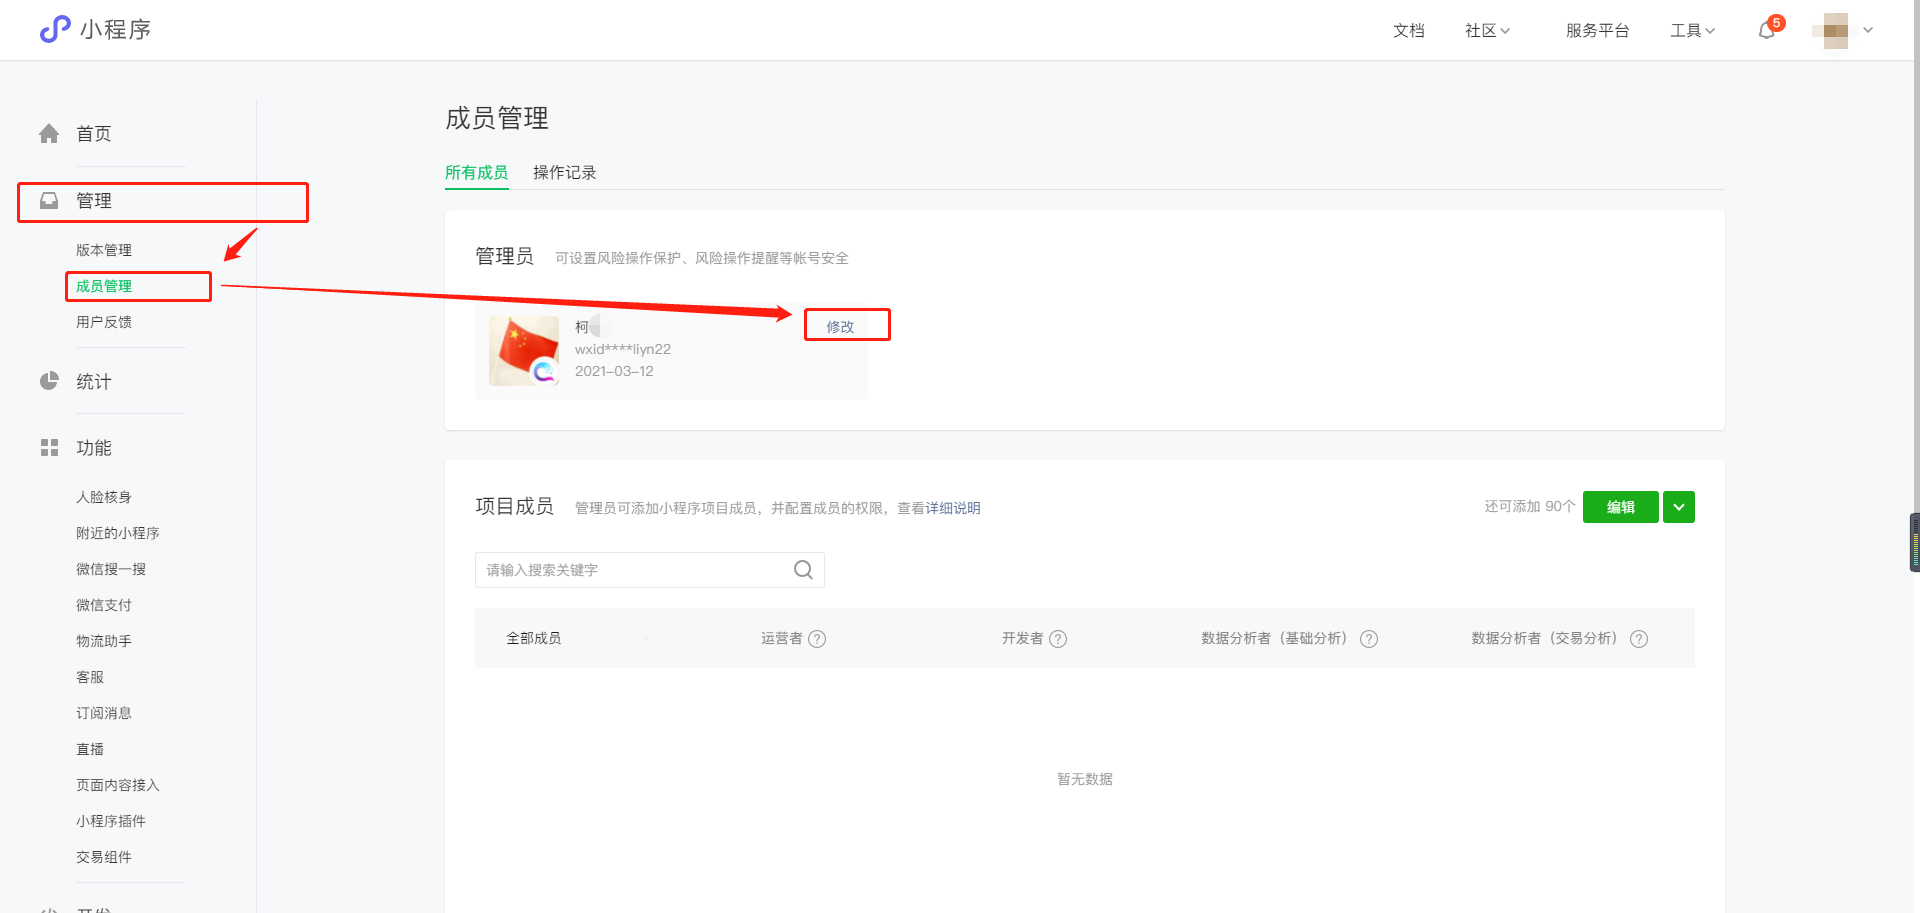1920x913 pixels.
Task: Open 微信搜一搜 in the sidebar
Action: [x=111, y=569]
